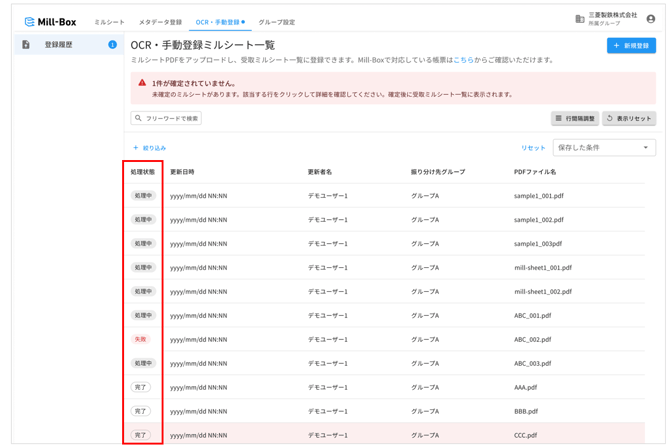The width and height of the screenshot is (670, 447).
Task: Open file mill-sheet1_001.pdf
Action: [543, 268]
